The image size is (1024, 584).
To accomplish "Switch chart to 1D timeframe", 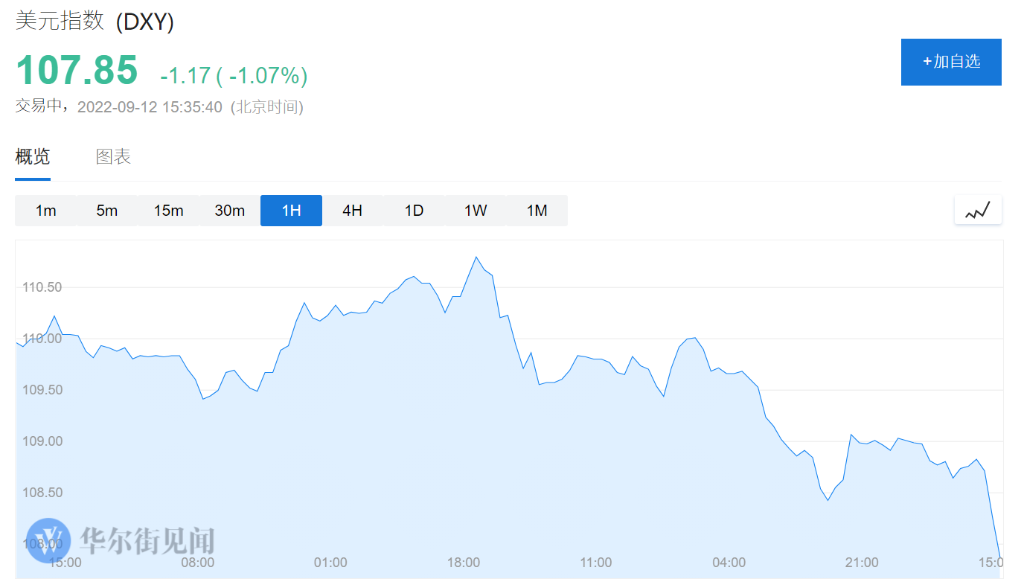I will point(414,210).
